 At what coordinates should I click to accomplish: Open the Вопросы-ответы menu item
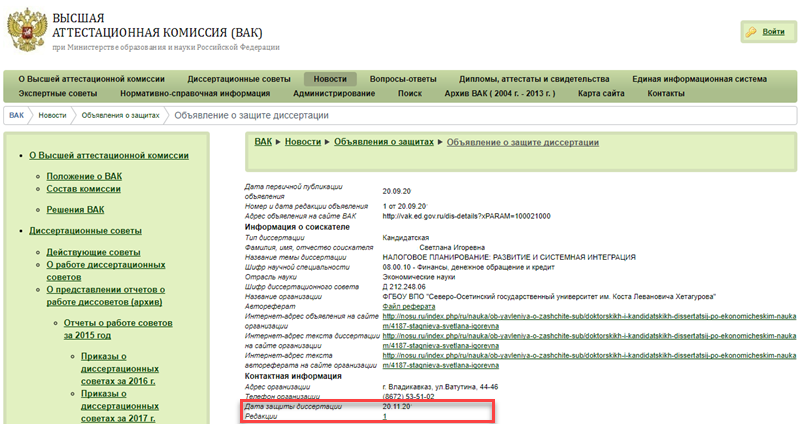pyautogui.click(x=402, y=78)
